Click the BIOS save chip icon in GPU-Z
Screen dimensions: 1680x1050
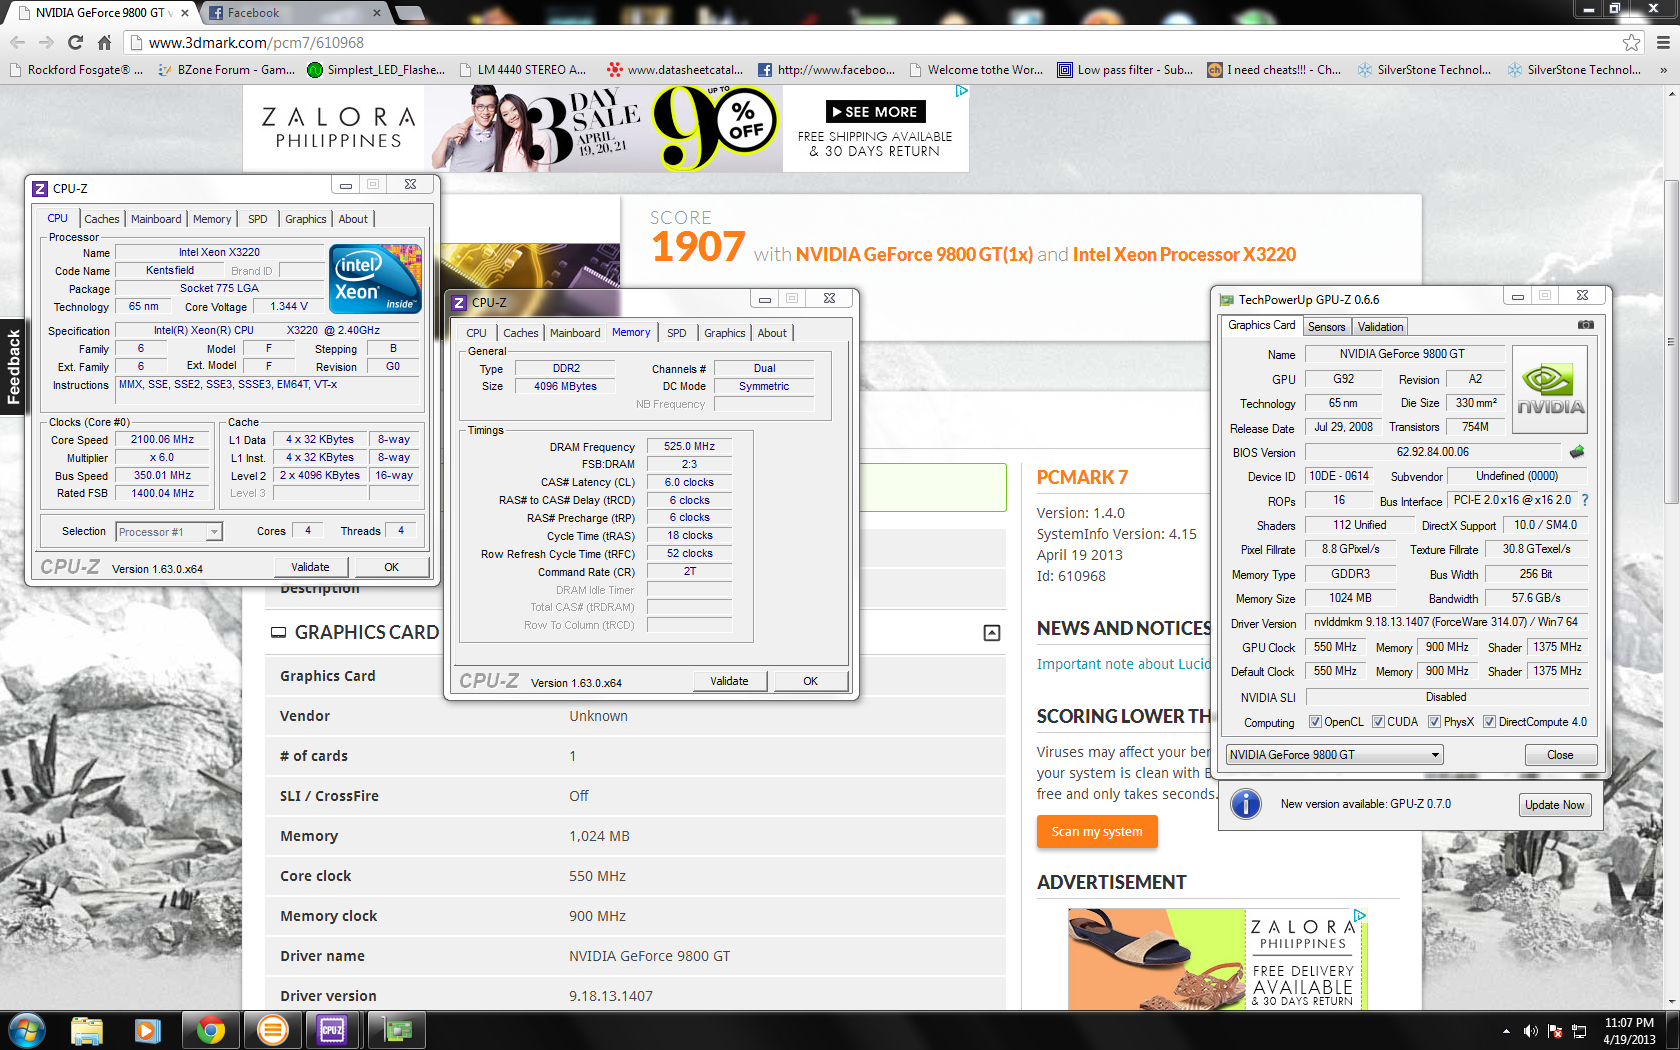click(x=1577, y=452)
